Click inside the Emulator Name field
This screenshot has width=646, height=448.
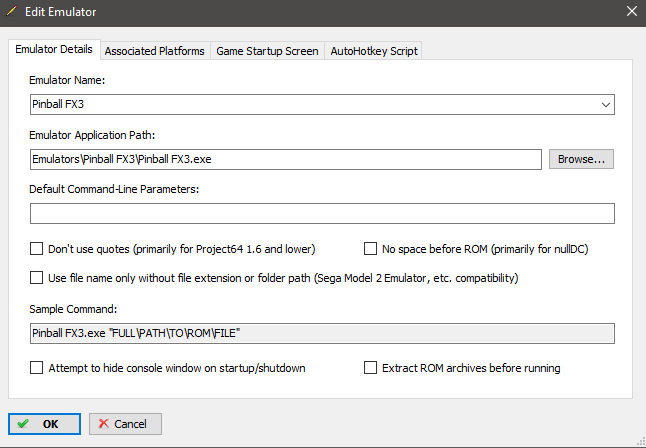[x=322, y=105]
